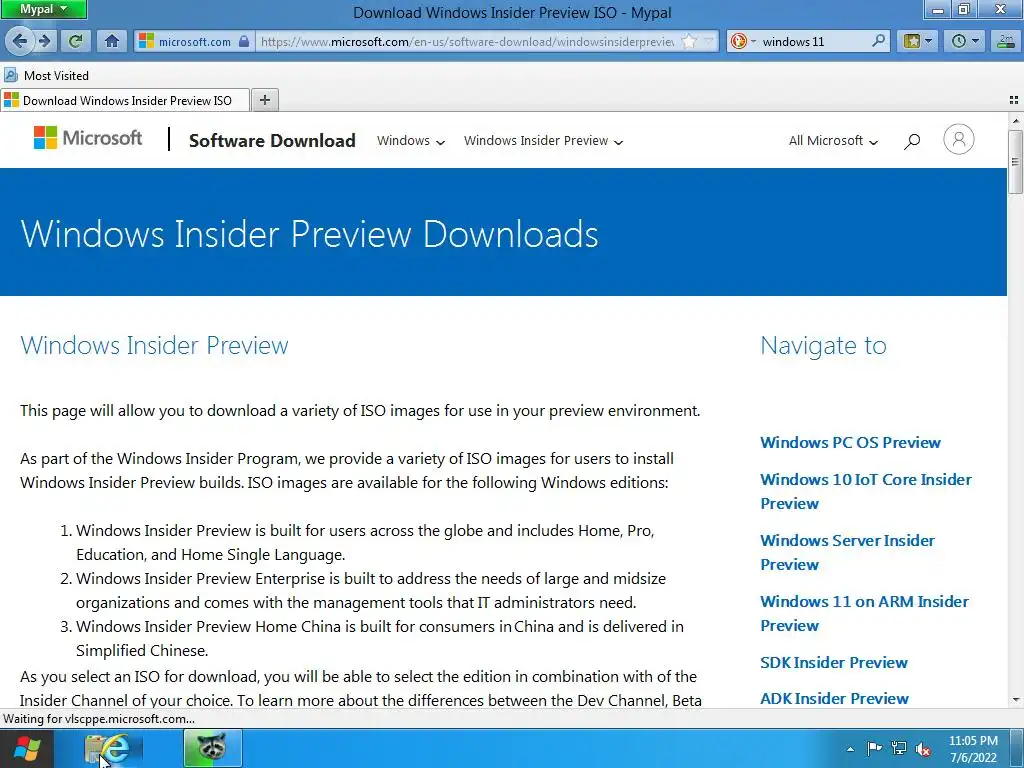1024x768 pixels.
Task: Open the Mypal application menu
Action: [x=43, y=9]
